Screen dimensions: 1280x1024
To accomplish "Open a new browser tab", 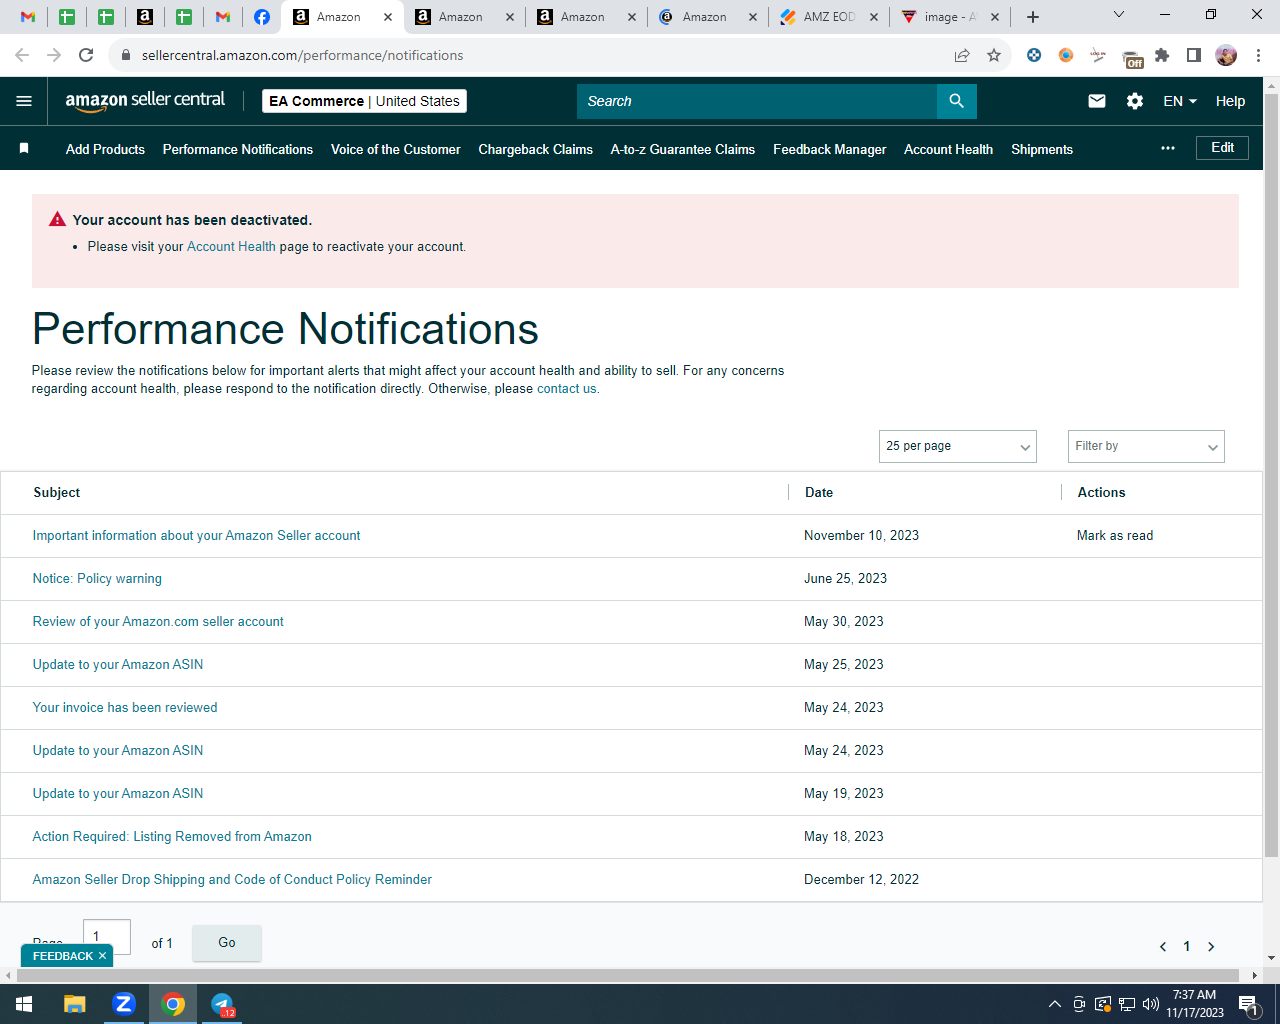I will click(x=1033, y=17).
